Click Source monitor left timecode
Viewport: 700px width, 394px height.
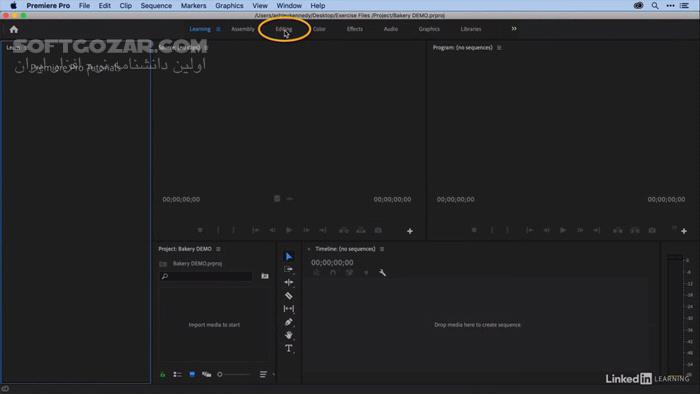coord(181,199)
